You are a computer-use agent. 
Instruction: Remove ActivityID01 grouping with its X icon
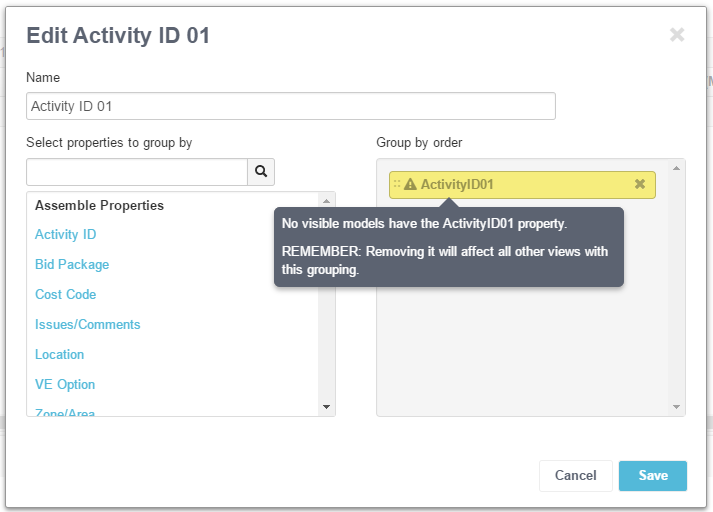click(x=640, y=184)
